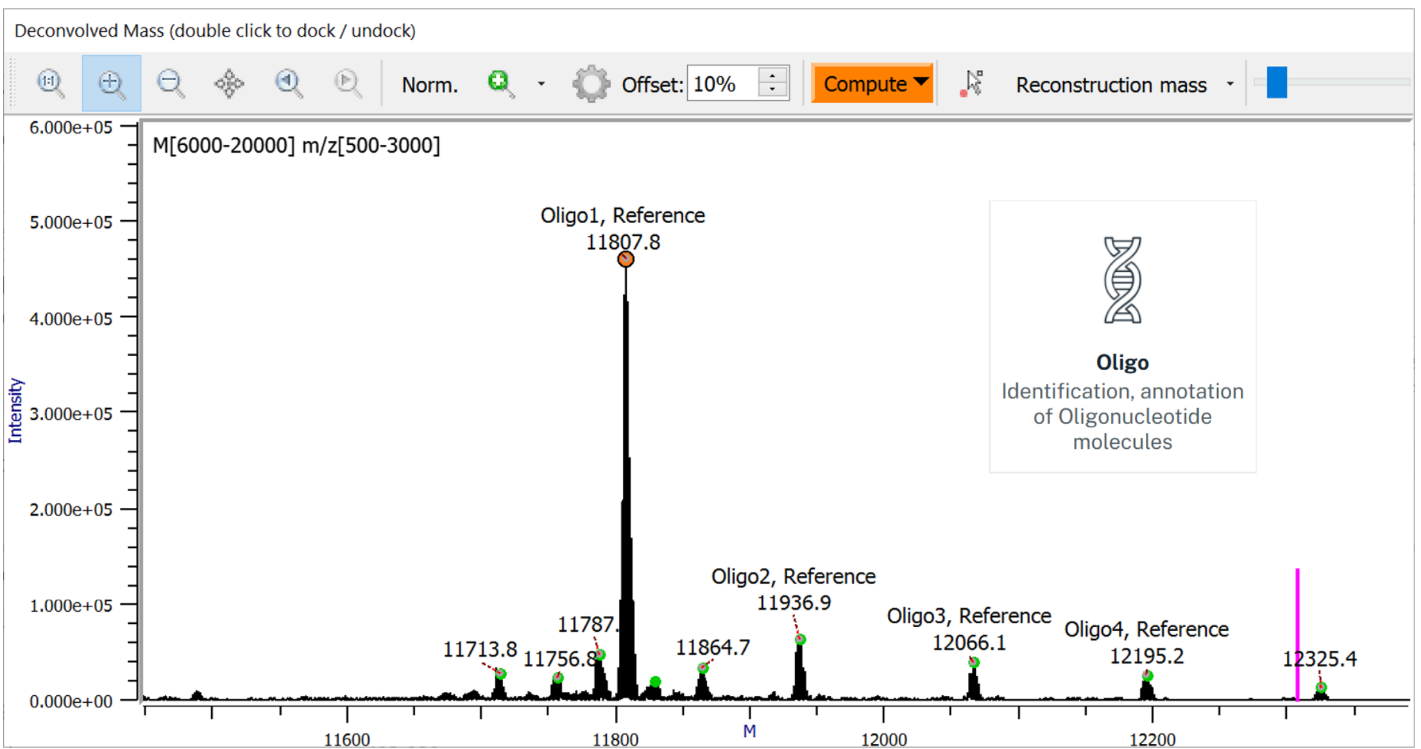This screenshot has width=1421, height=749.
Task: Select the zoom in tool
Action: (111, 83)
